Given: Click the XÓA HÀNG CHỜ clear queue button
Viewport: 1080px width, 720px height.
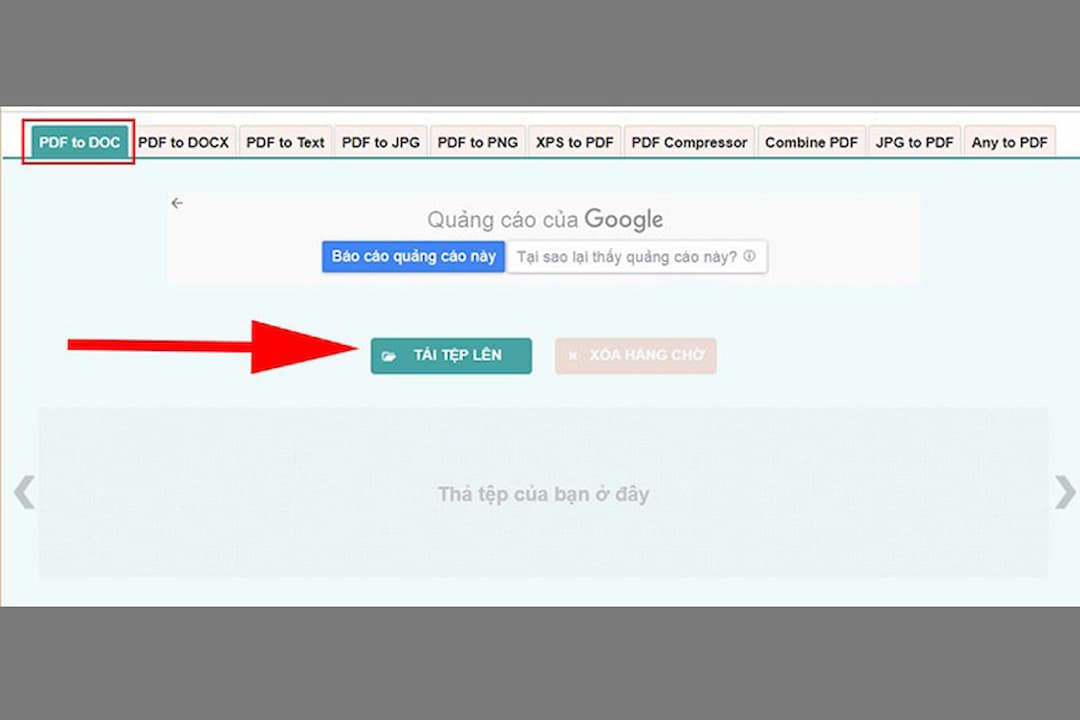Looking at the screenshot, I should 636,356.
